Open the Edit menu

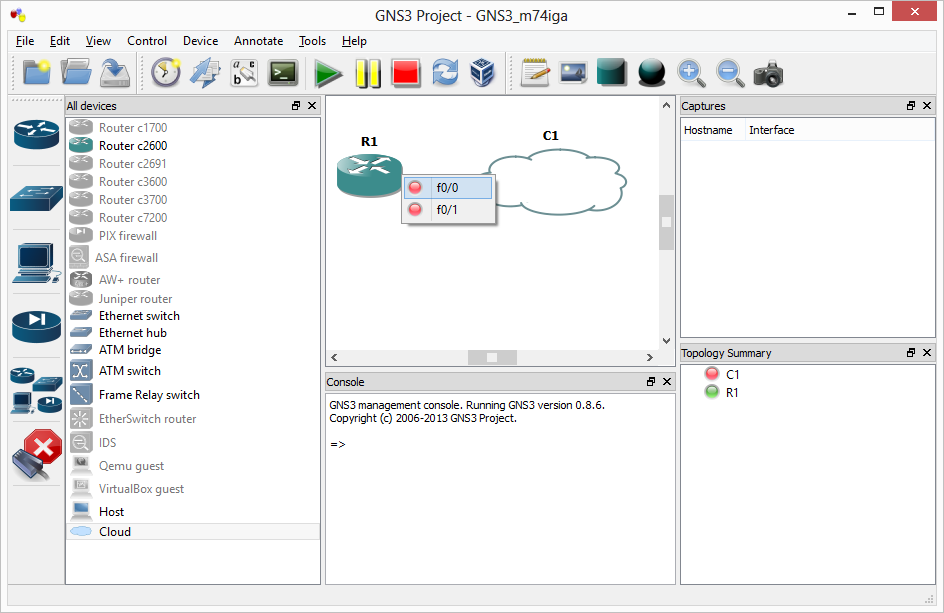coord(60,41)
